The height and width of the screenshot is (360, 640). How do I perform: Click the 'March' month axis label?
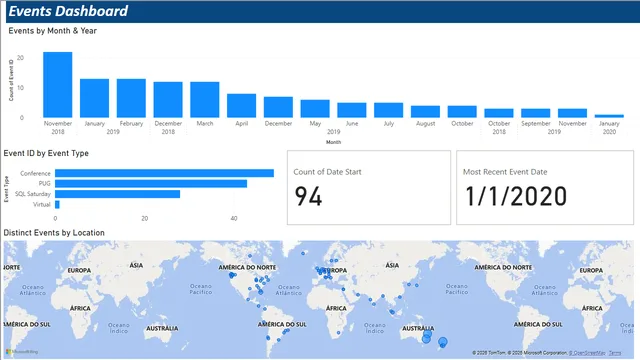204,123
